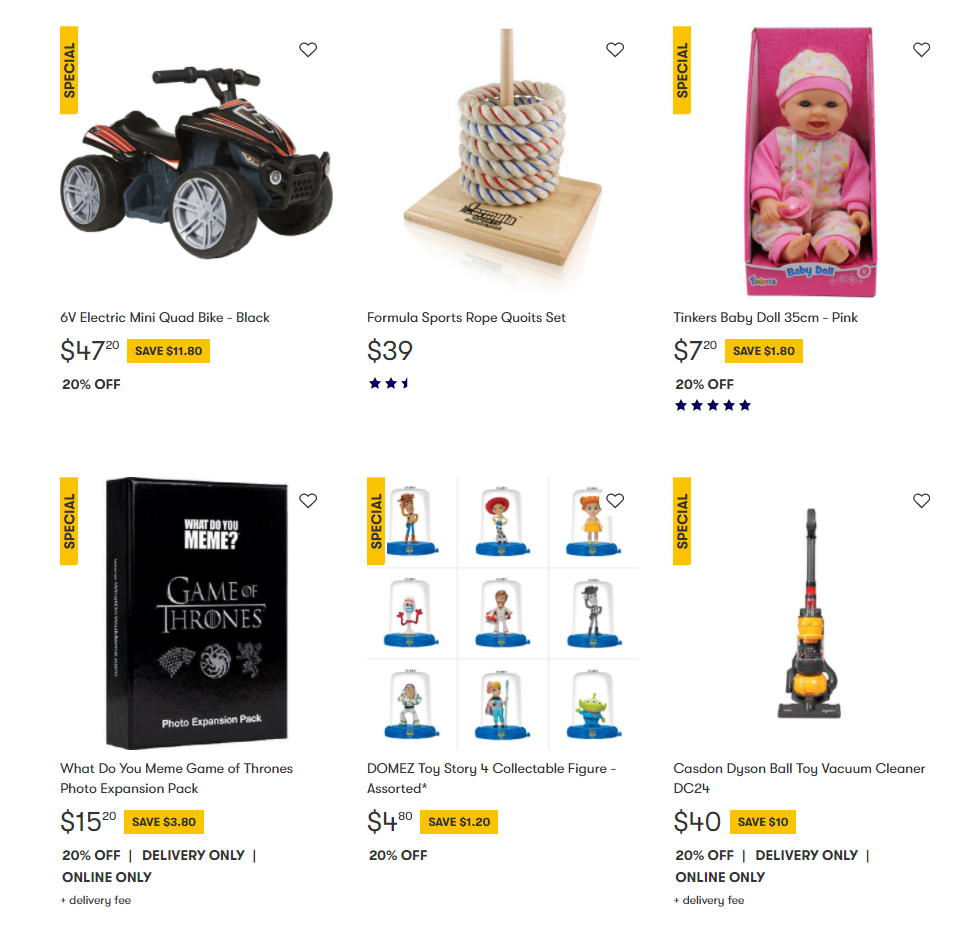Screen dimensions: 964x925
Task: Click the five-star rating under baby doll
Action: point(713,405)
